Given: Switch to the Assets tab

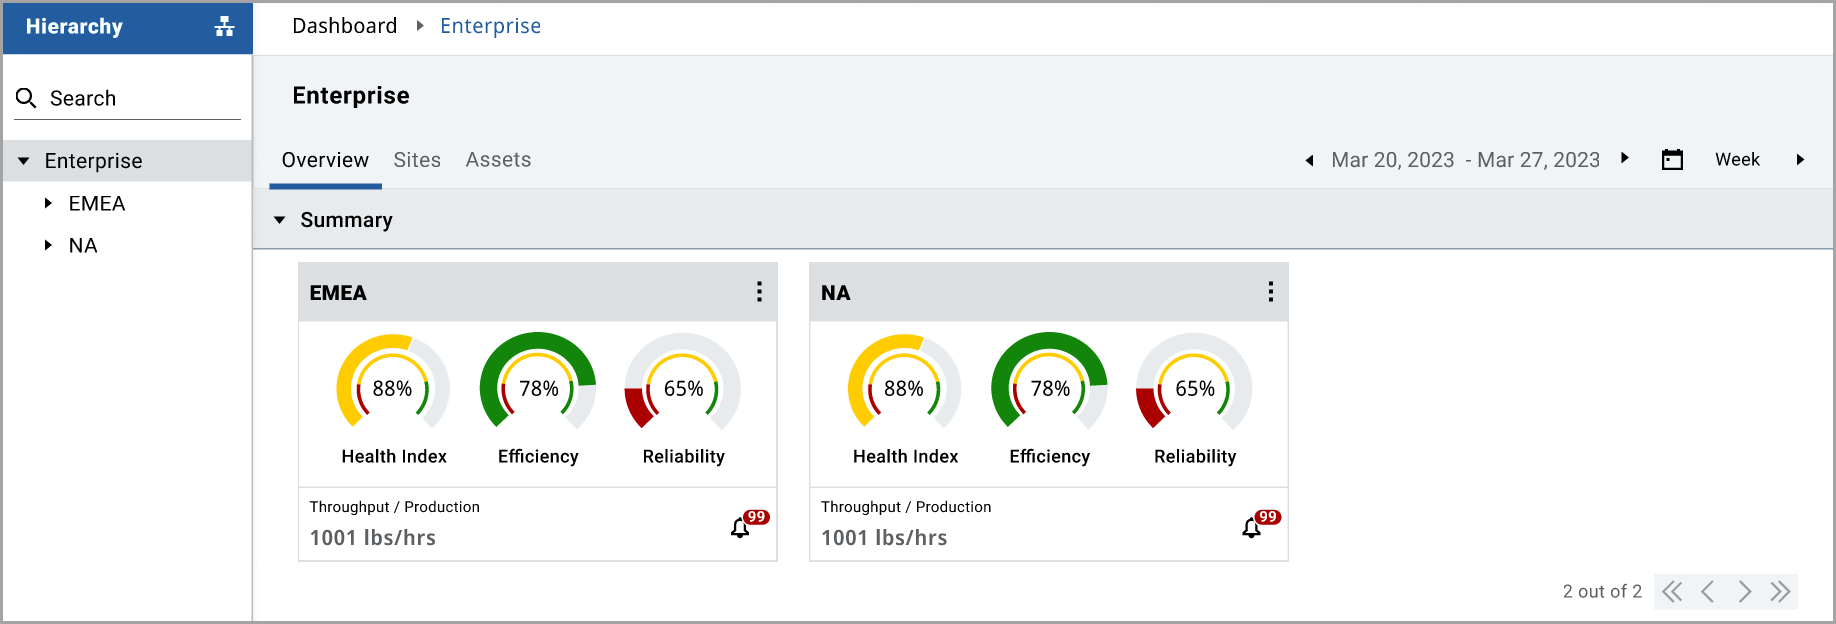Looking at the screenshot, I should [498, 160].
